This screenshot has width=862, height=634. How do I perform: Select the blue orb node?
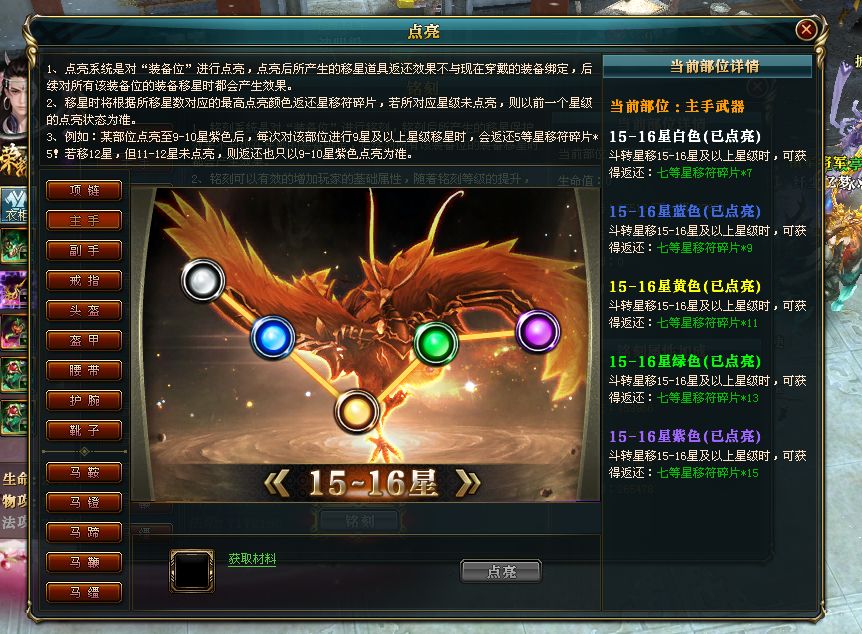pos(273,337)
